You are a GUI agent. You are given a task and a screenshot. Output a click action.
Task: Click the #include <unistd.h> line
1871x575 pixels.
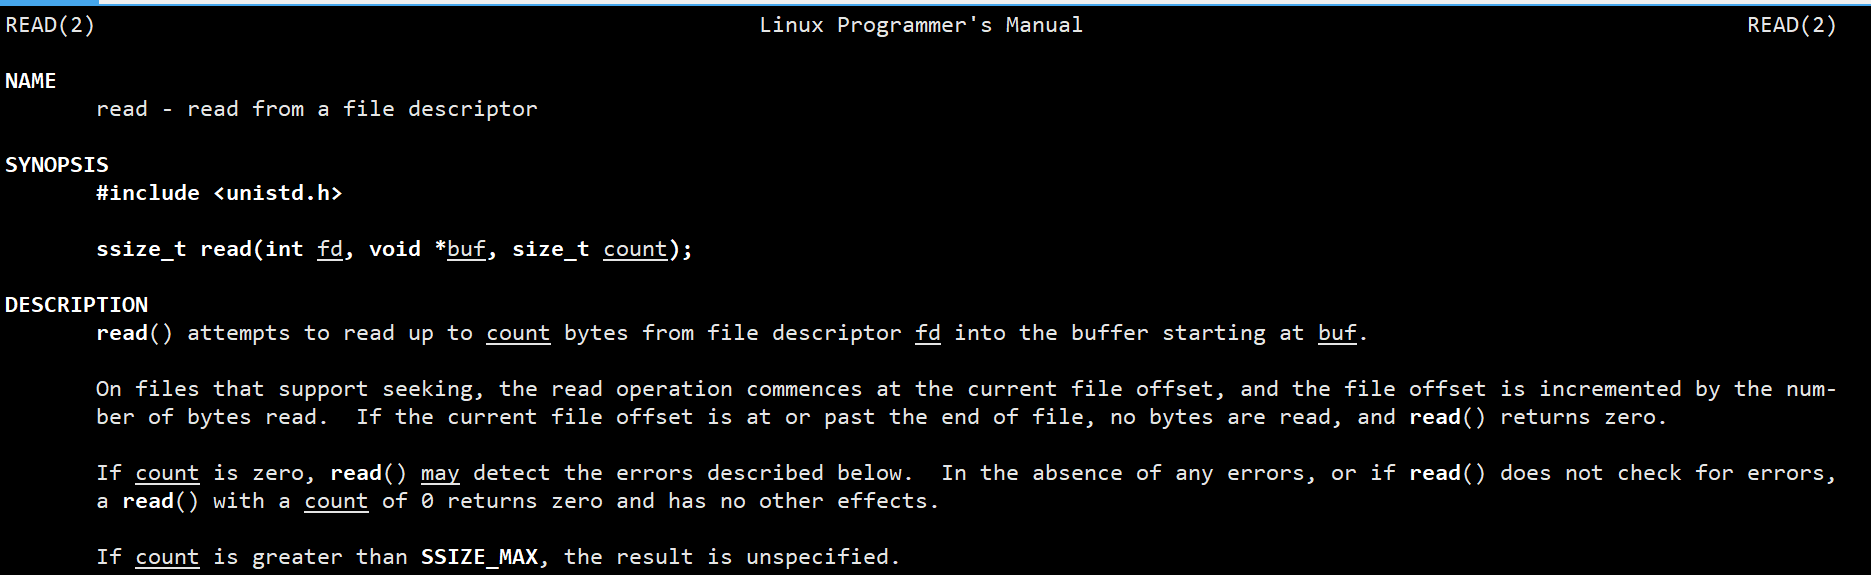(219, 193)
